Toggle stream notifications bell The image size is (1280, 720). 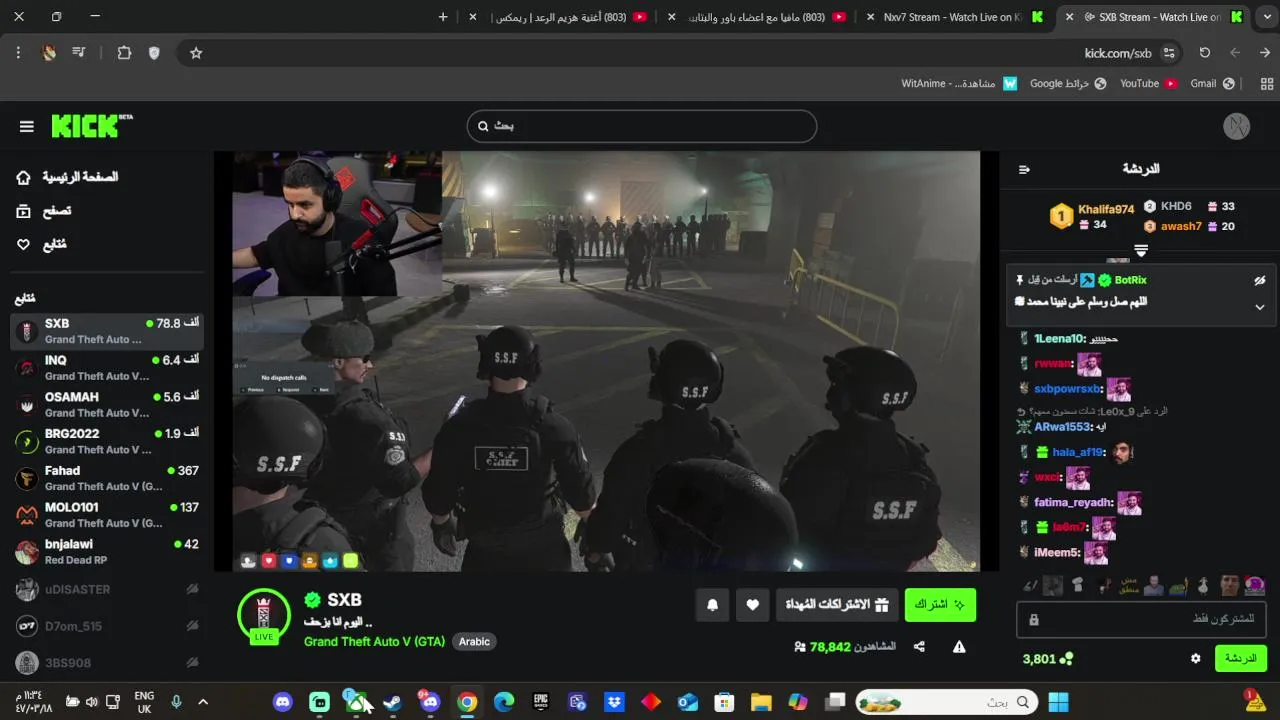point(713,605)
